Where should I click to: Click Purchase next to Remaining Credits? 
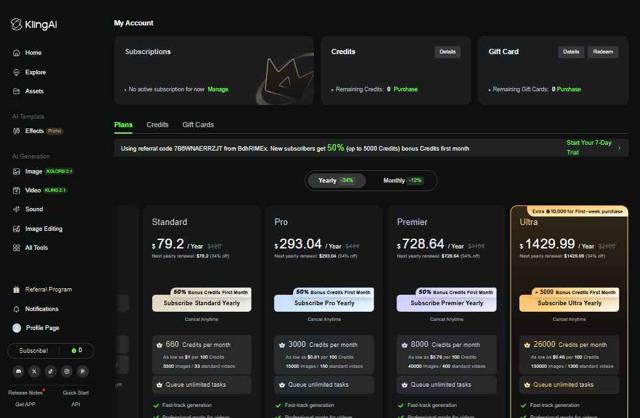(405, 89)
